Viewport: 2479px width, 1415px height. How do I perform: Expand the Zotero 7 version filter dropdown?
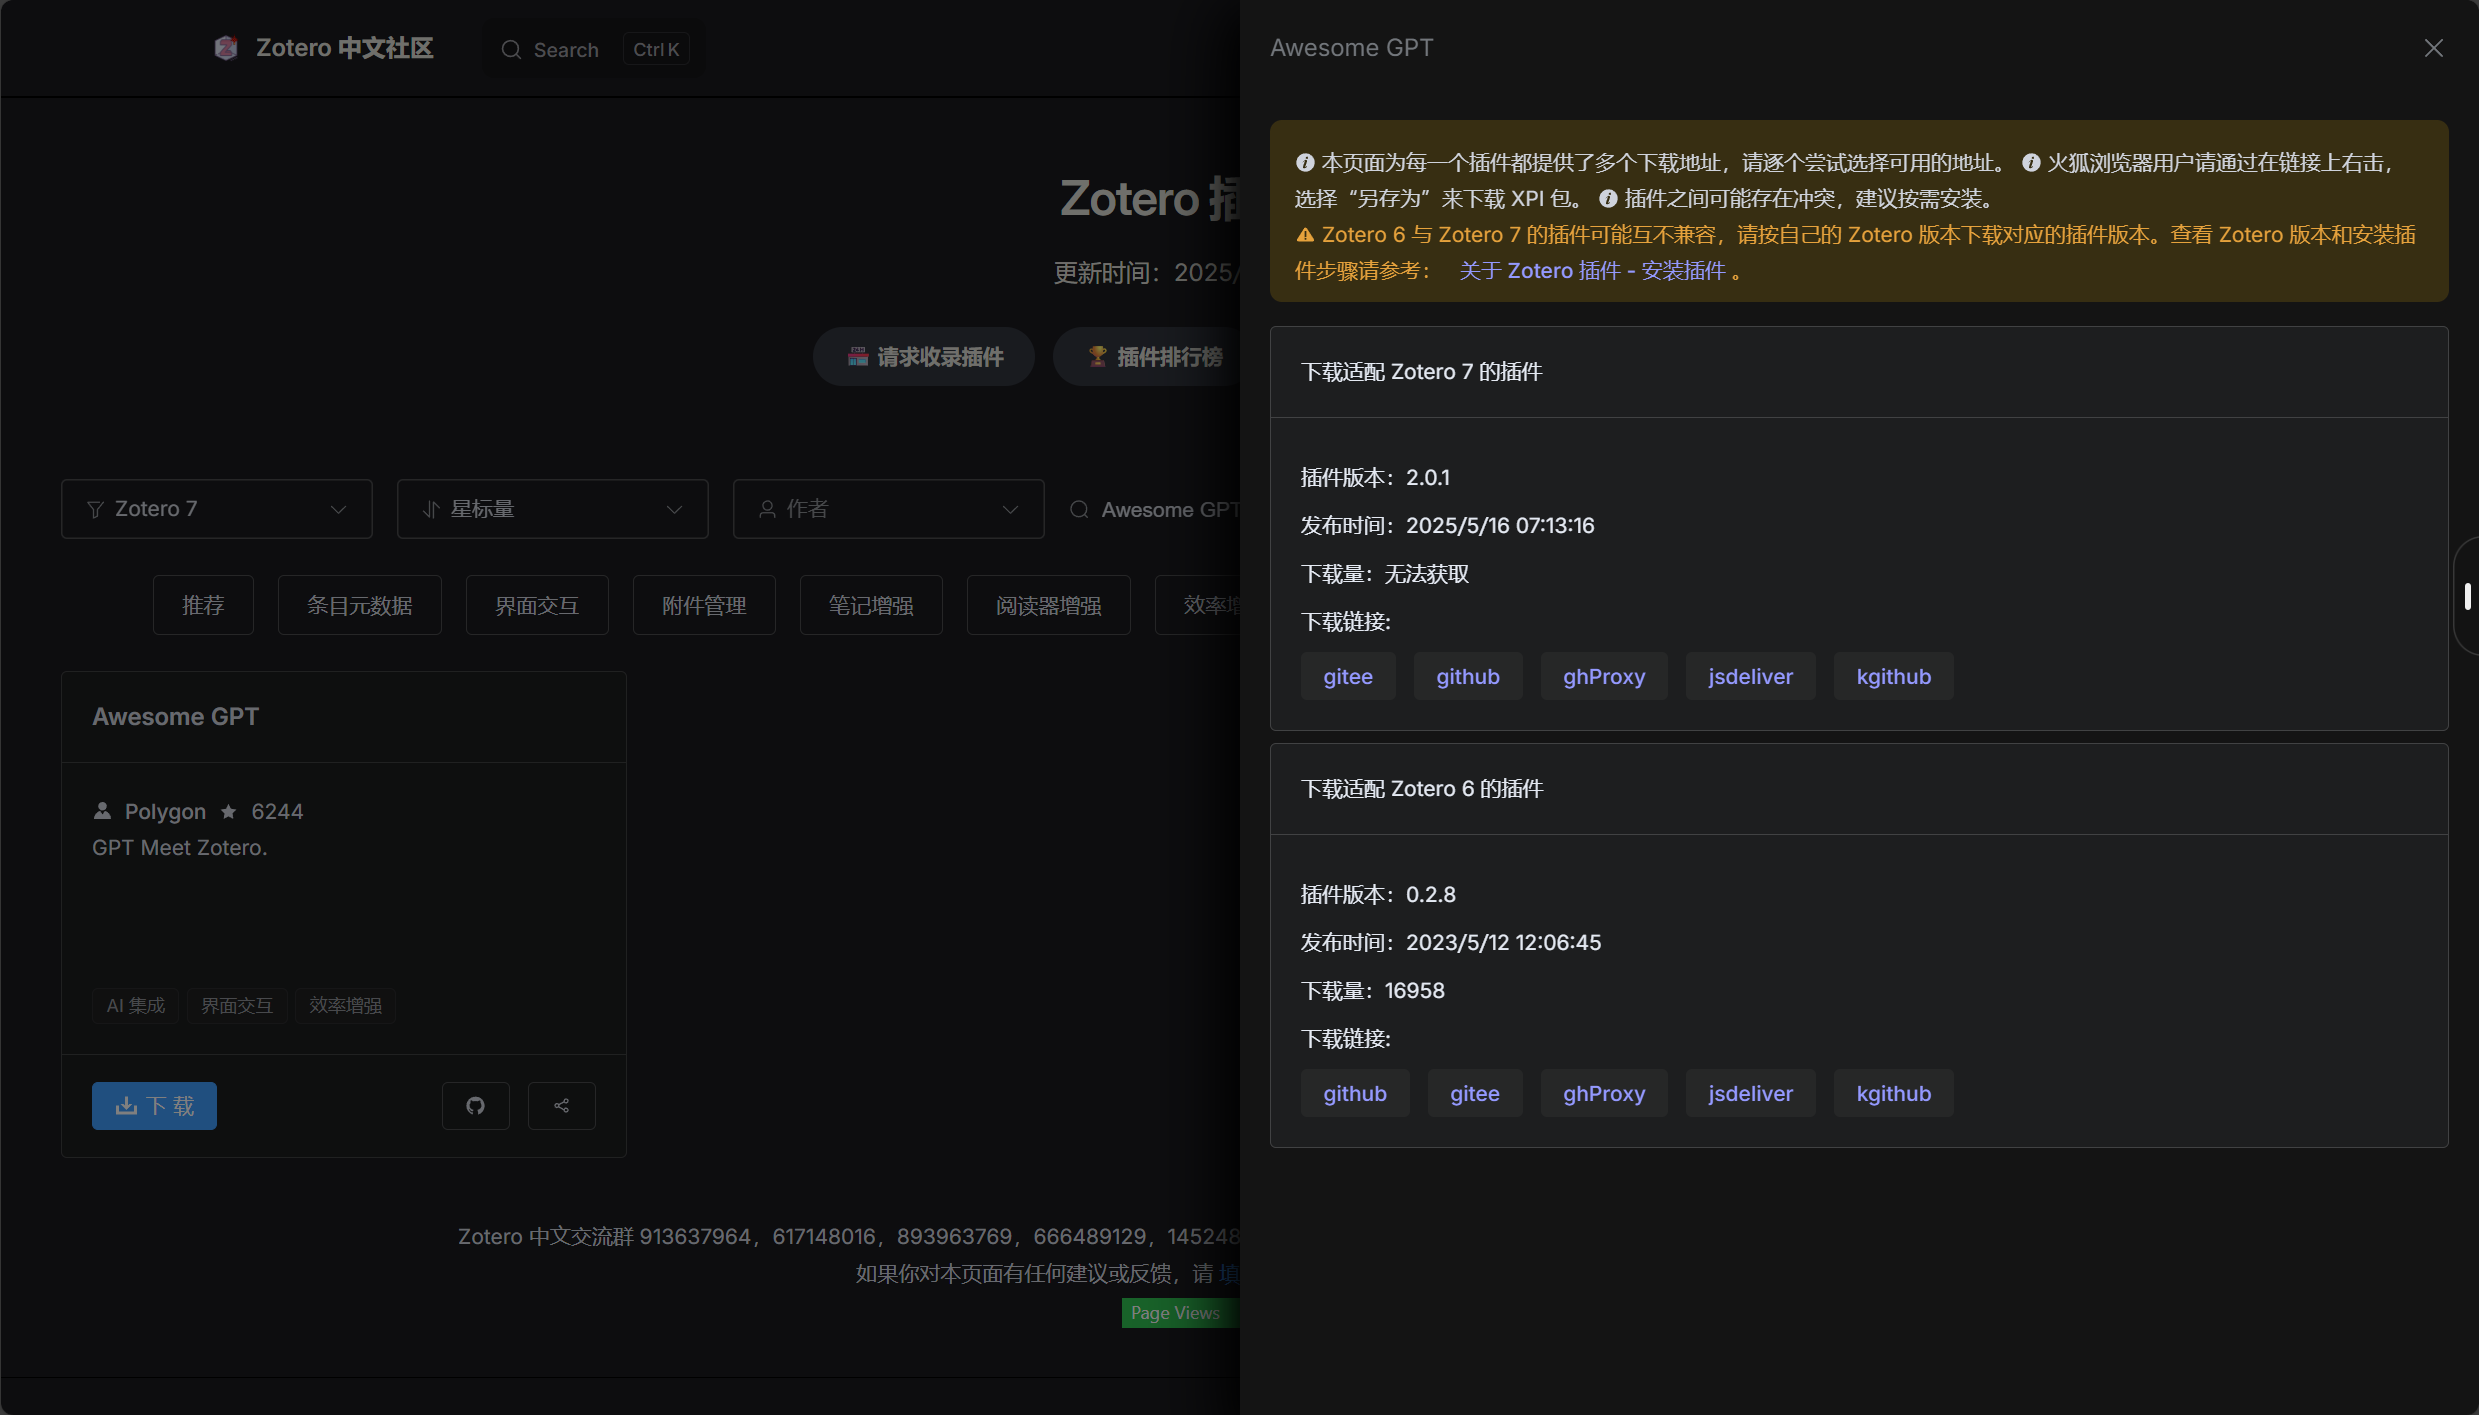(x=216, y=509)
